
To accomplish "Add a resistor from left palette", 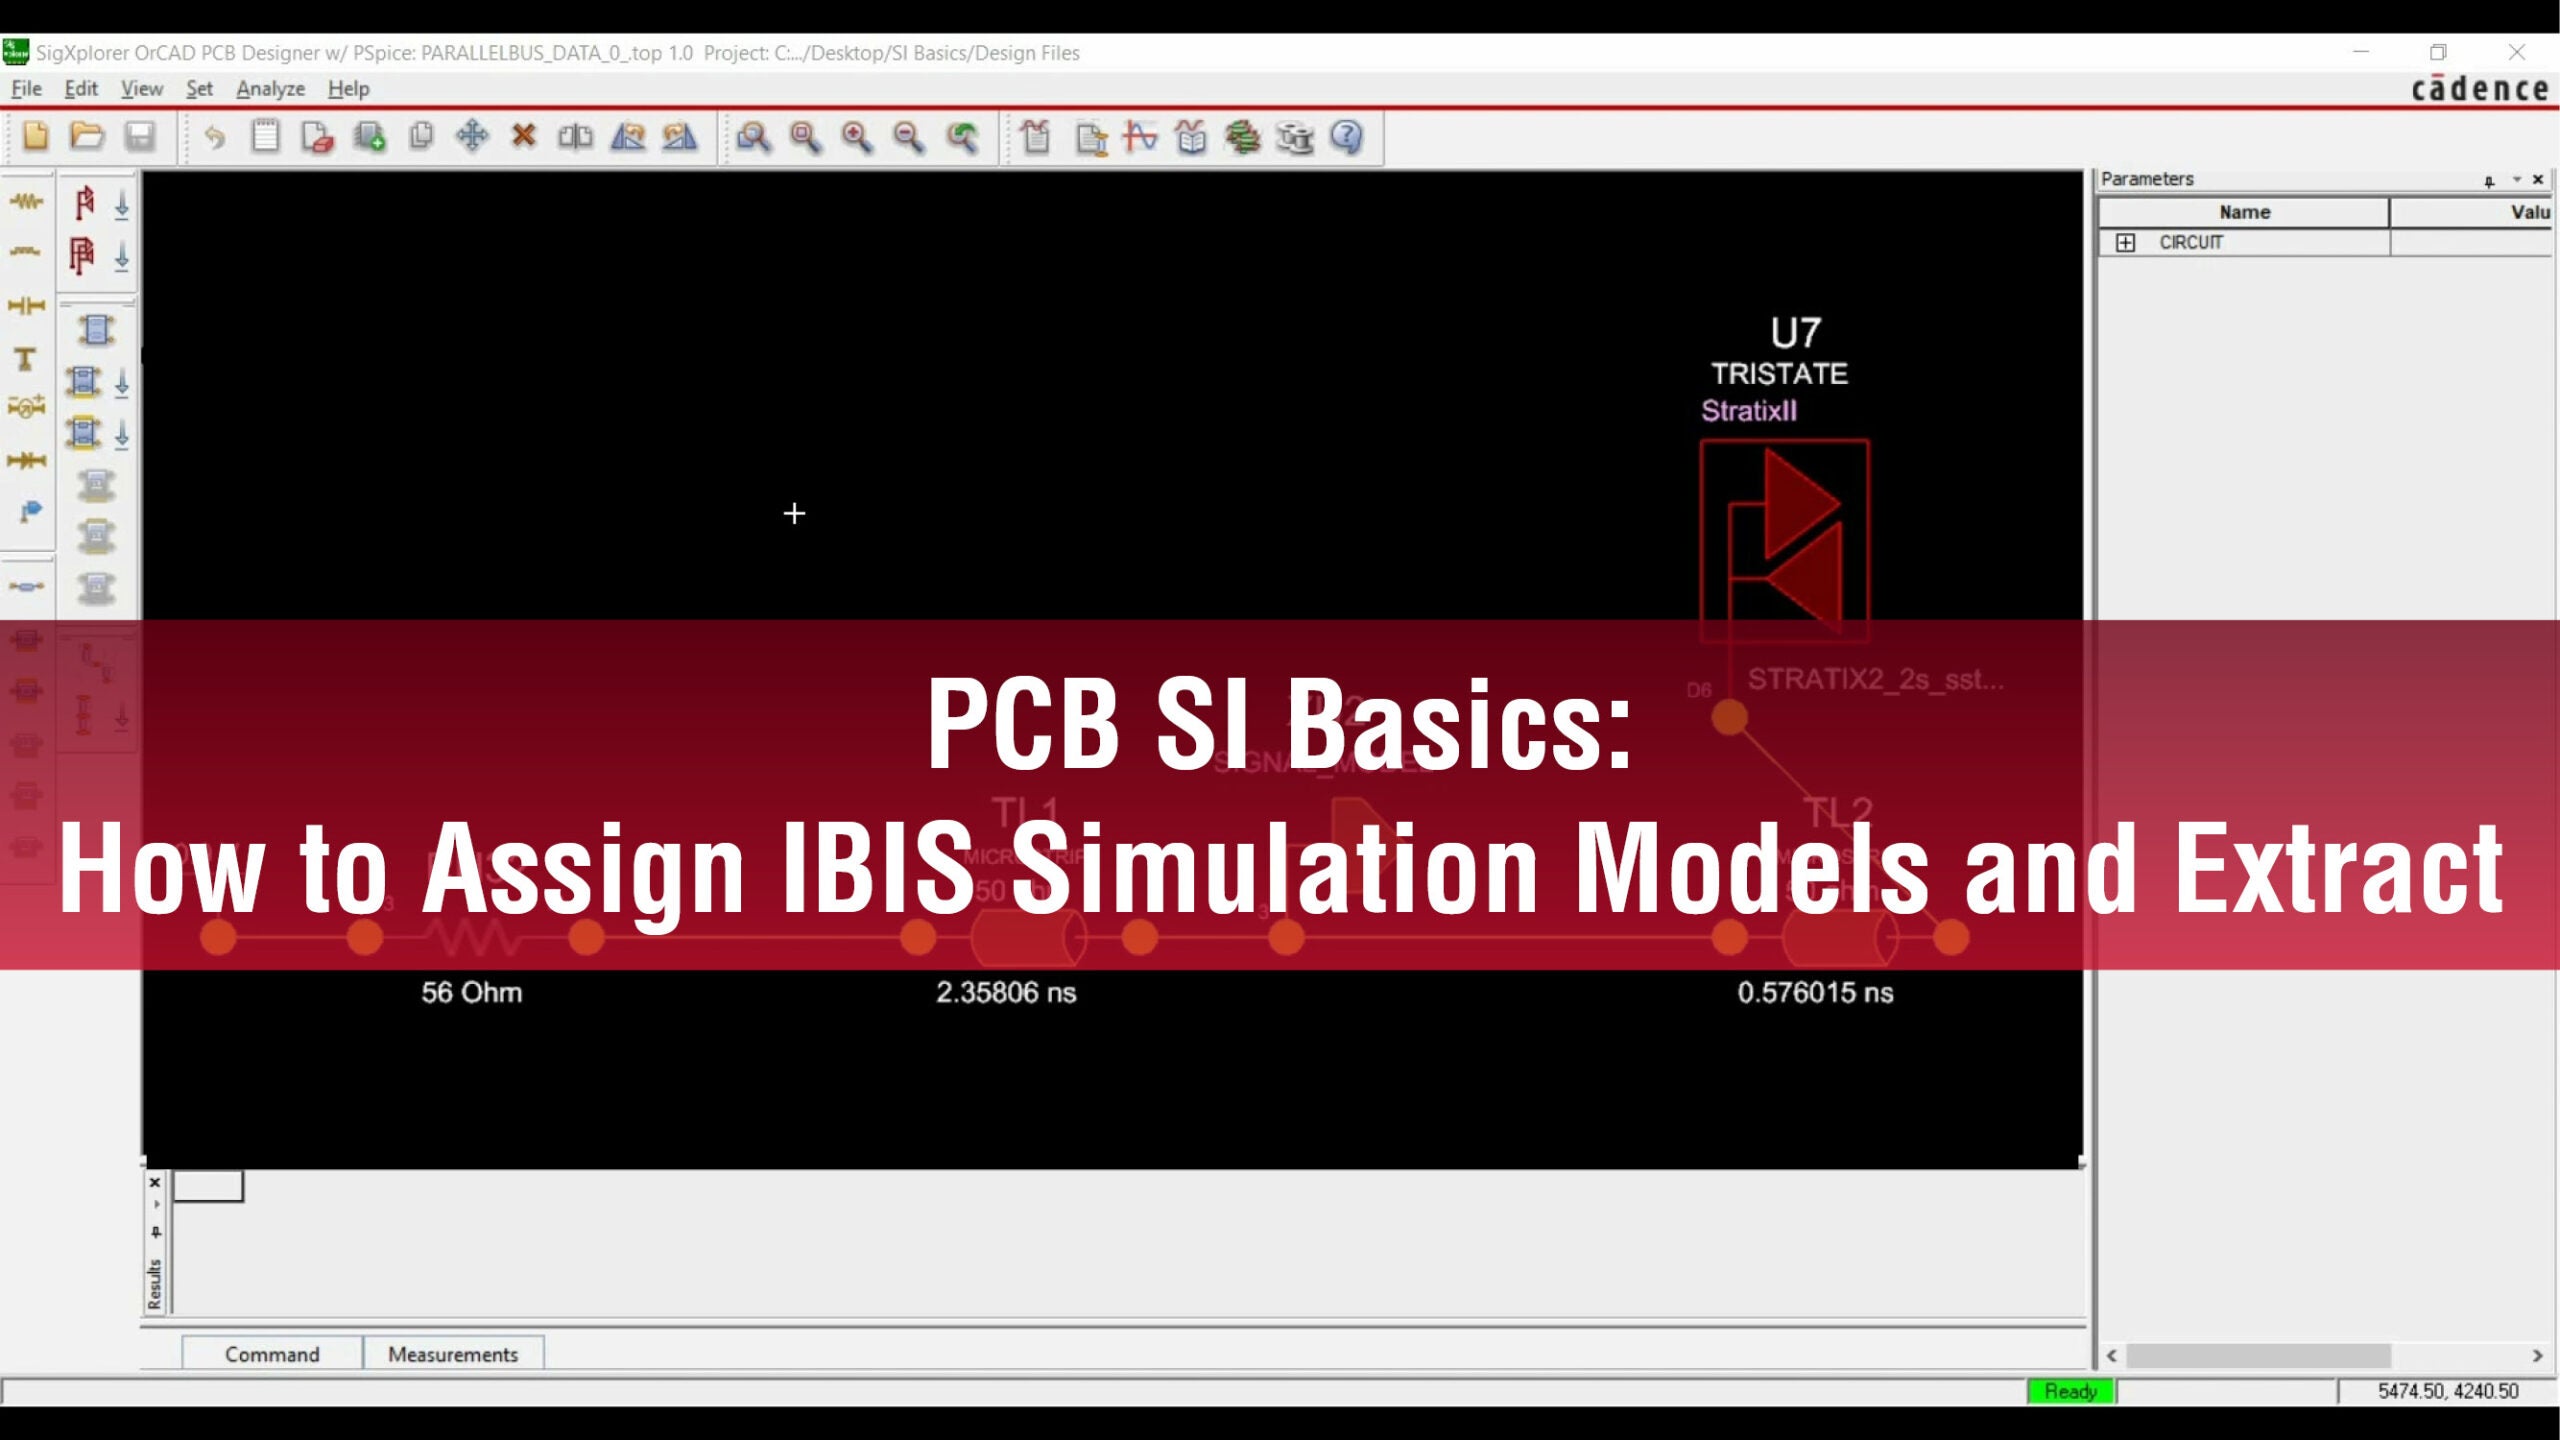I will [x=26, y=202].
